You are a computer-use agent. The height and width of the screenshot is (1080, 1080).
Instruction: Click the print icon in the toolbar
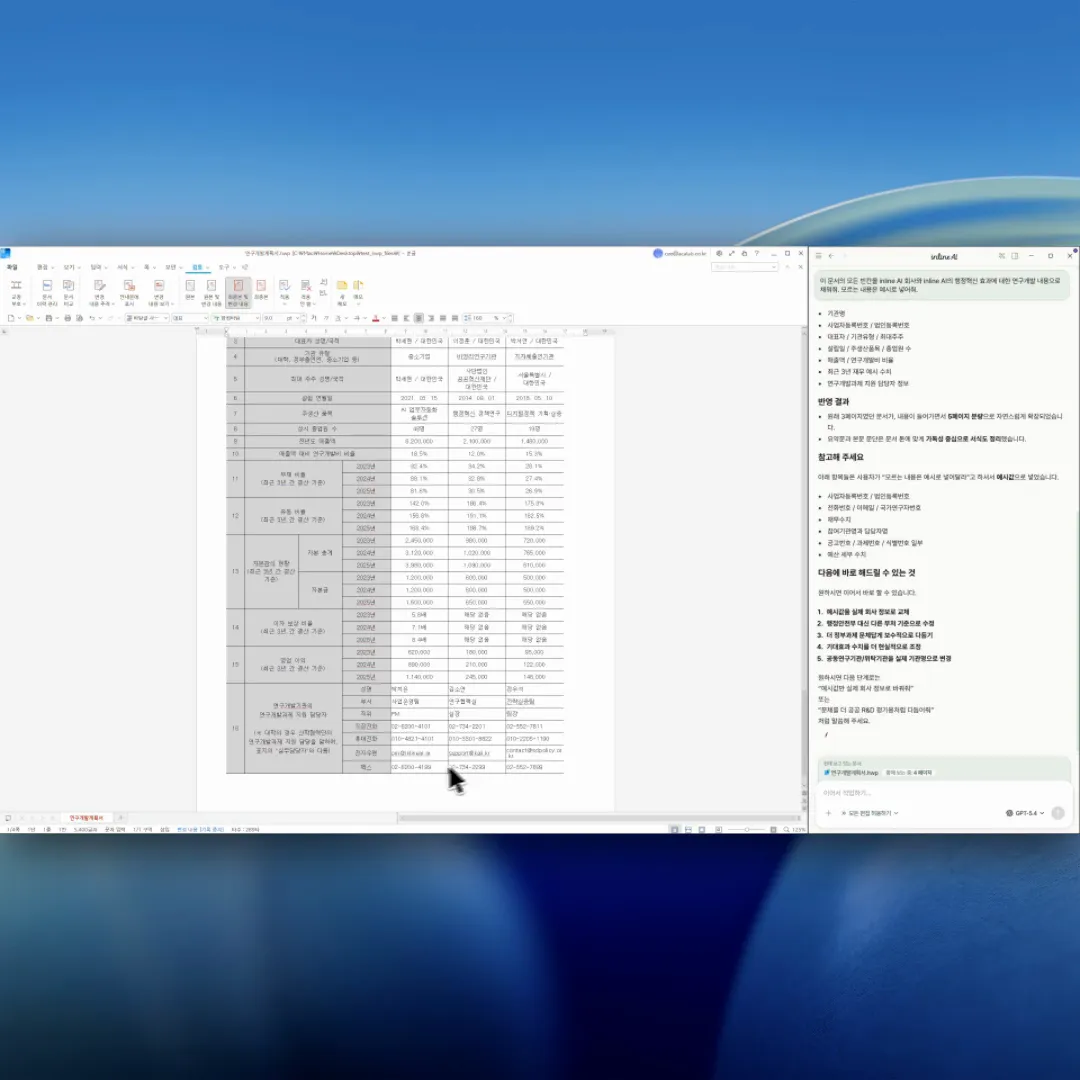click(x=67, y=318)
